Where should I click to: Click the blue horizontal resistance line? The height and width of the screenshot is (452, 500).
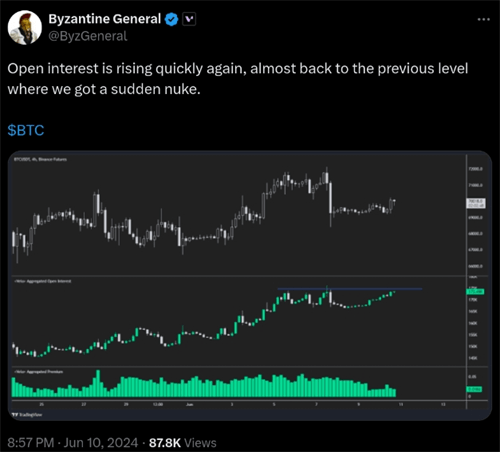(x=350, y=289)
